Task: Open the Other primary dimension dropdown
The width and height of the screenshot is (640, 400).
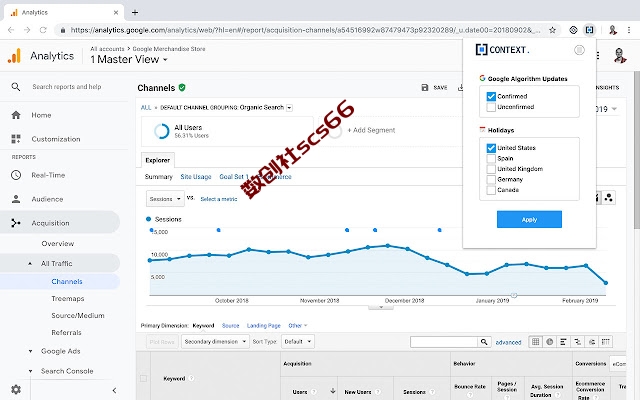Action: click(x=298, y=326)
